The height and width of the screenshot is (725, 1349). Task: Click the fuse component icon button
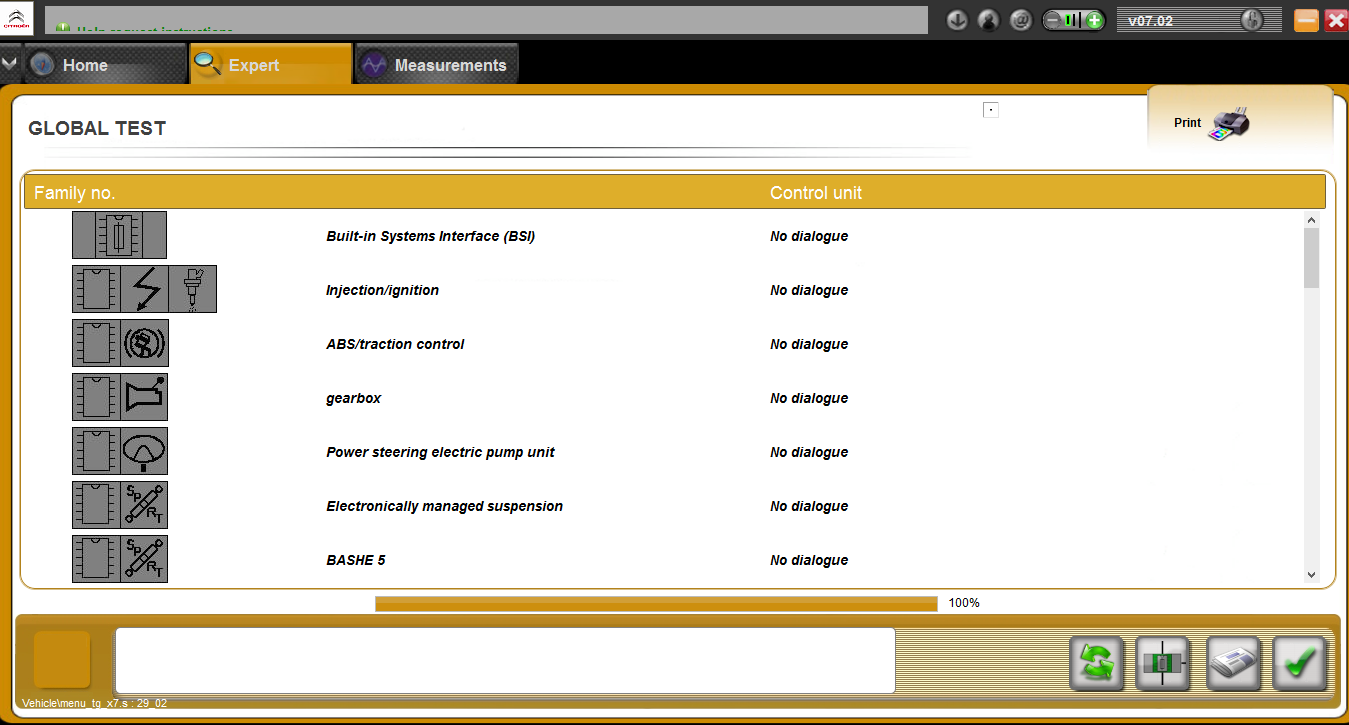[1163, 663]
